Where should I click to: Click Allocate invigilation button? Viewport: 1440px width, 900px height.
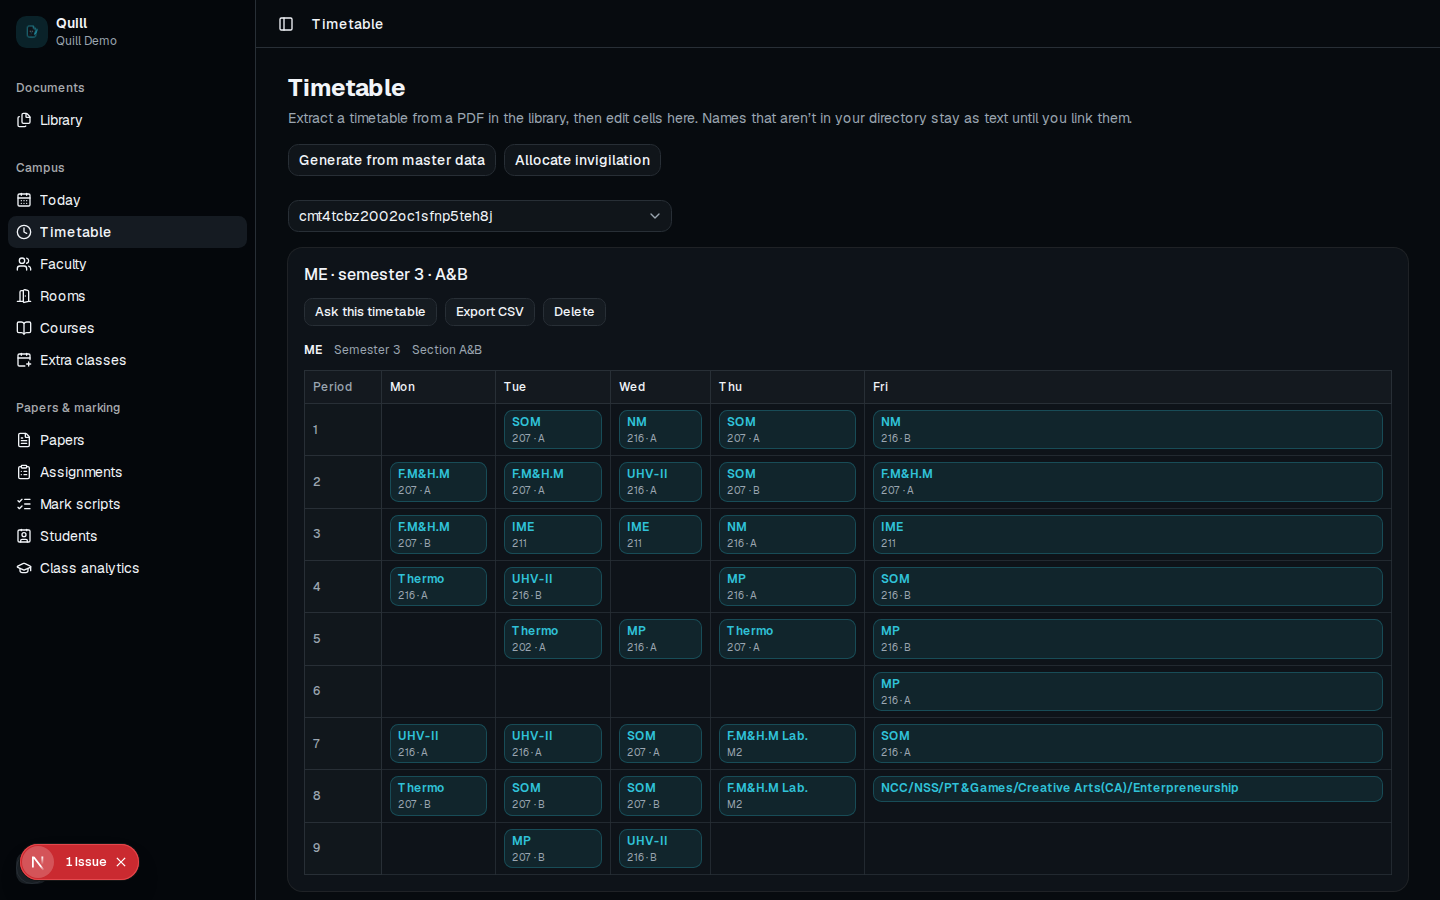point(582,160)
